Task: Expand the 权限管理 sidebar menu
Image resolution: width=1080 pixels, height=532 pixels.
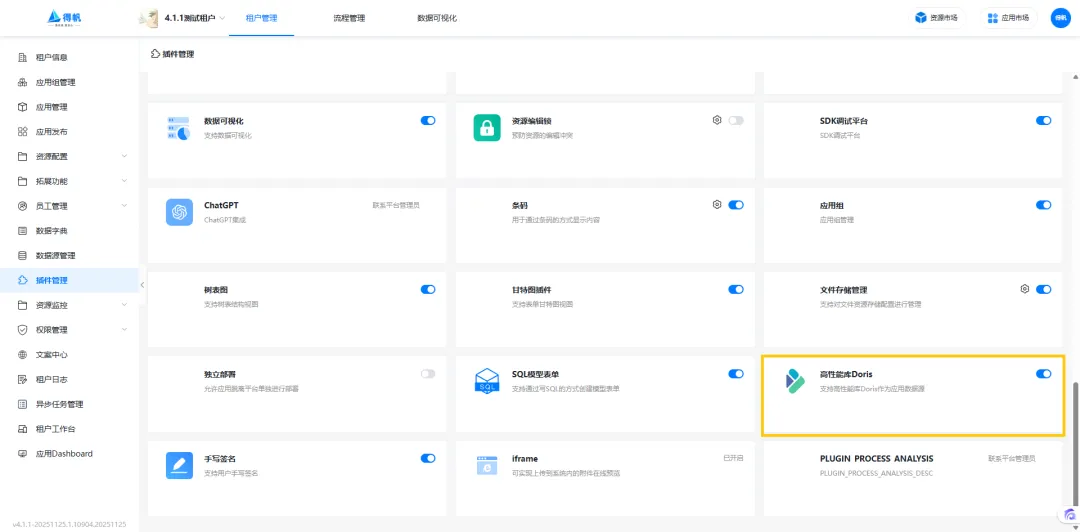Action: 125,330
